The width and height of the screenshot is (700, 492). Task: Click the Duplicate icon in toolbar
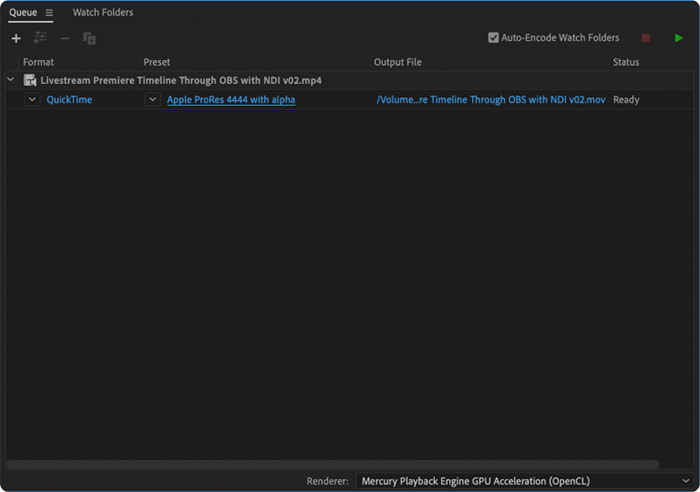(89, 38)
